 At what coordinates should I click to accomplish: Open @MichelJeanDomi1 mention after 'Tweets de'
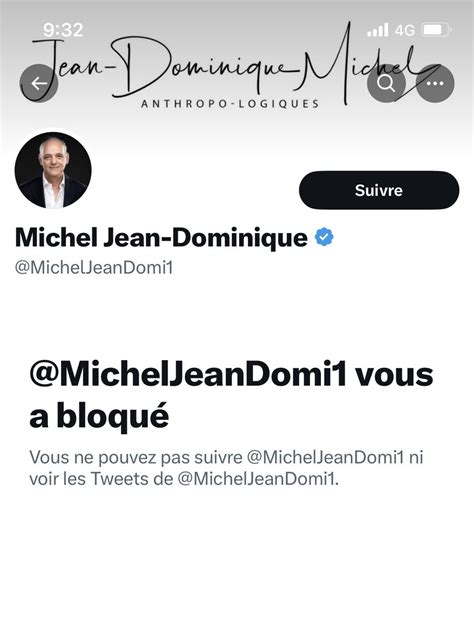[x=257, y=479]
